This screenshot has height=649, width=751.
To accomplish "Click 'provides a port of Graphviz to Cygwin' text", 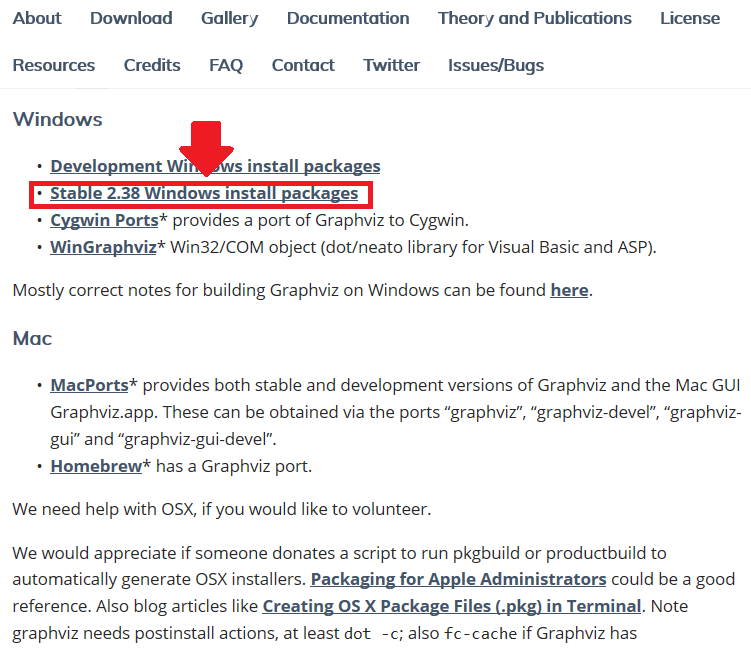I will point(320,220).
